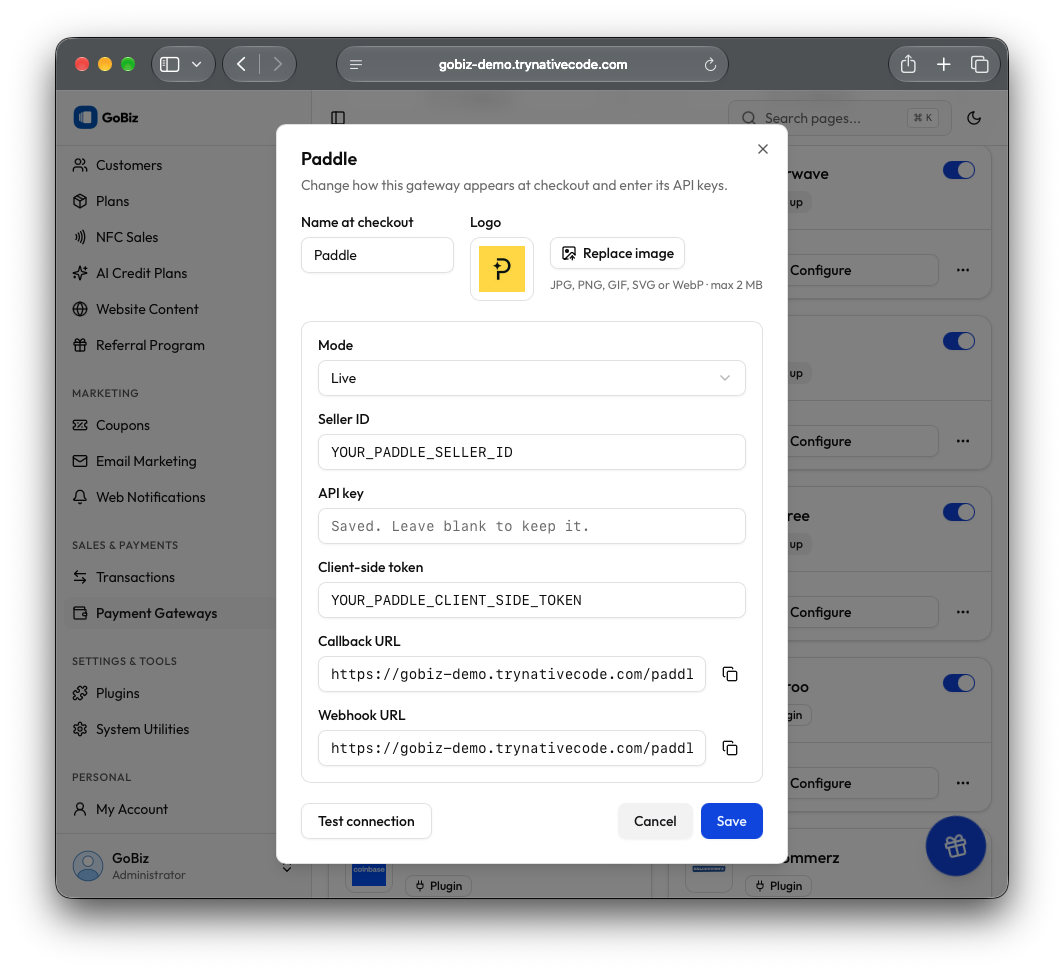Viewport: 1064px width, 972px height.
Task: Toggle the switch on the 'rwave' gateway card
Action: pos(958,170)
